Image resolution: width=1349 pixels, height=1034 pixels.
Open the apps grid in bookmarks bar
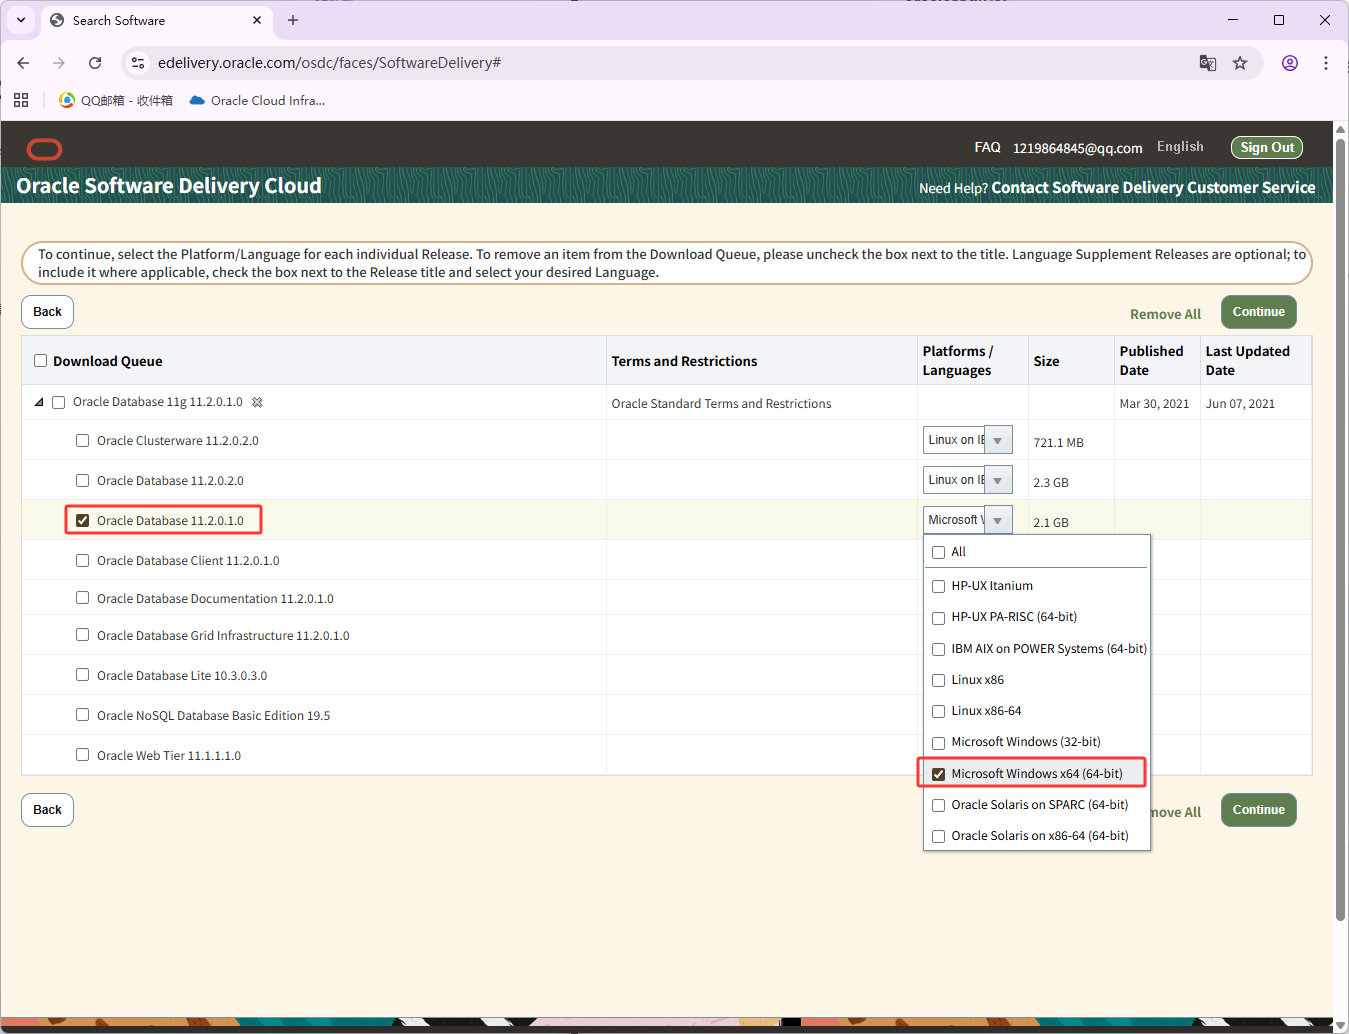point(21,100)
